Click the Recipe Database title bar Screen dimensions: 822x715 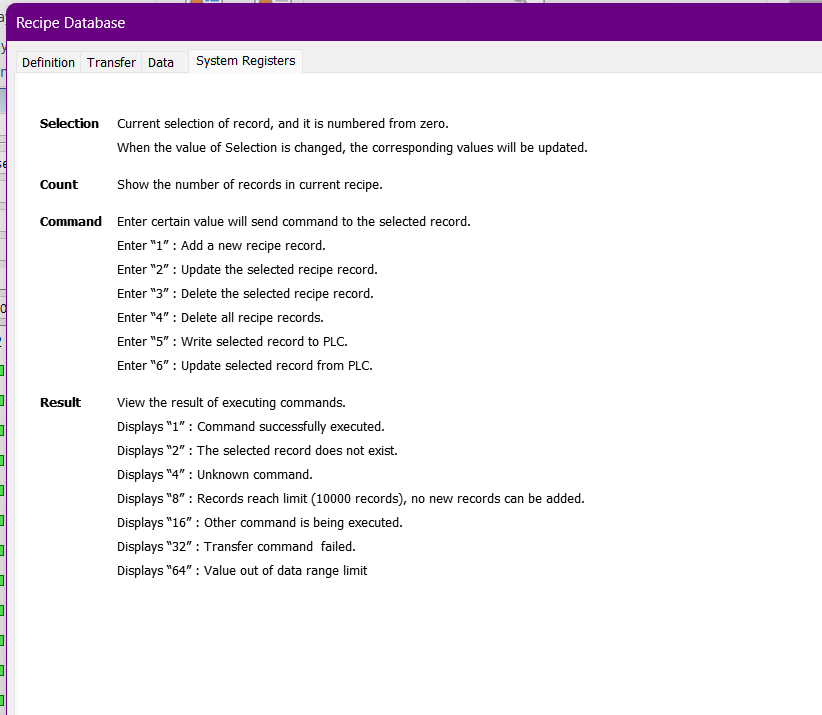click(400, 22)
